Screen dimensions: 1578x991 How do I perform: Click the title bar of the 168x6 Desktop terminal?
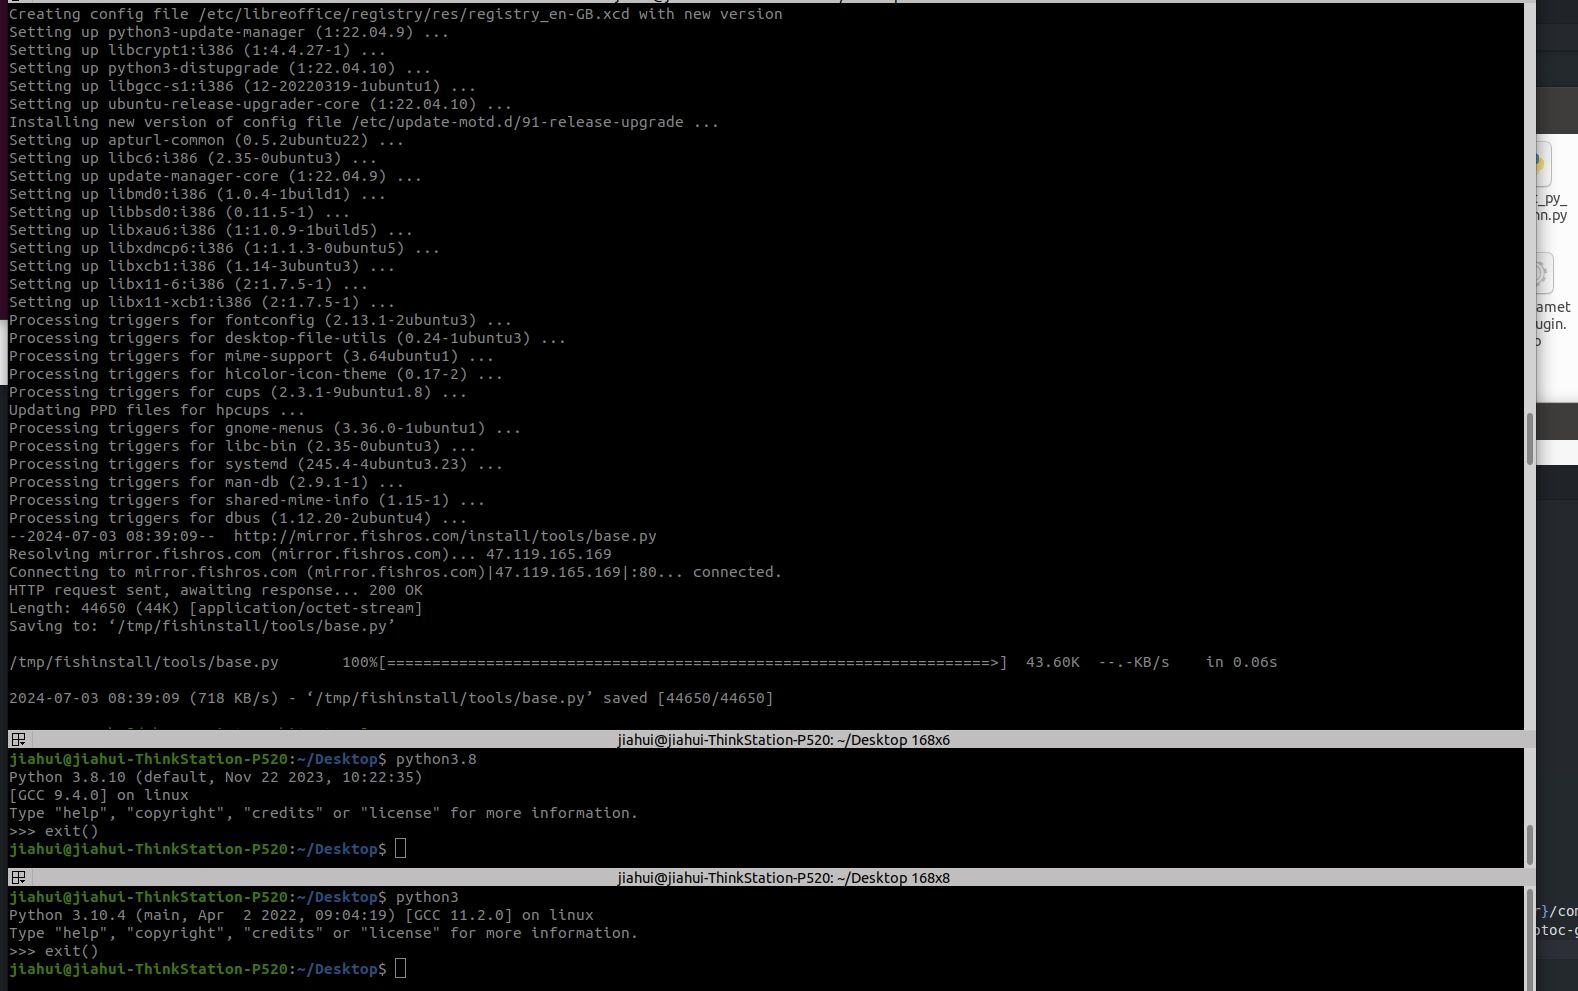click(783, 740)
